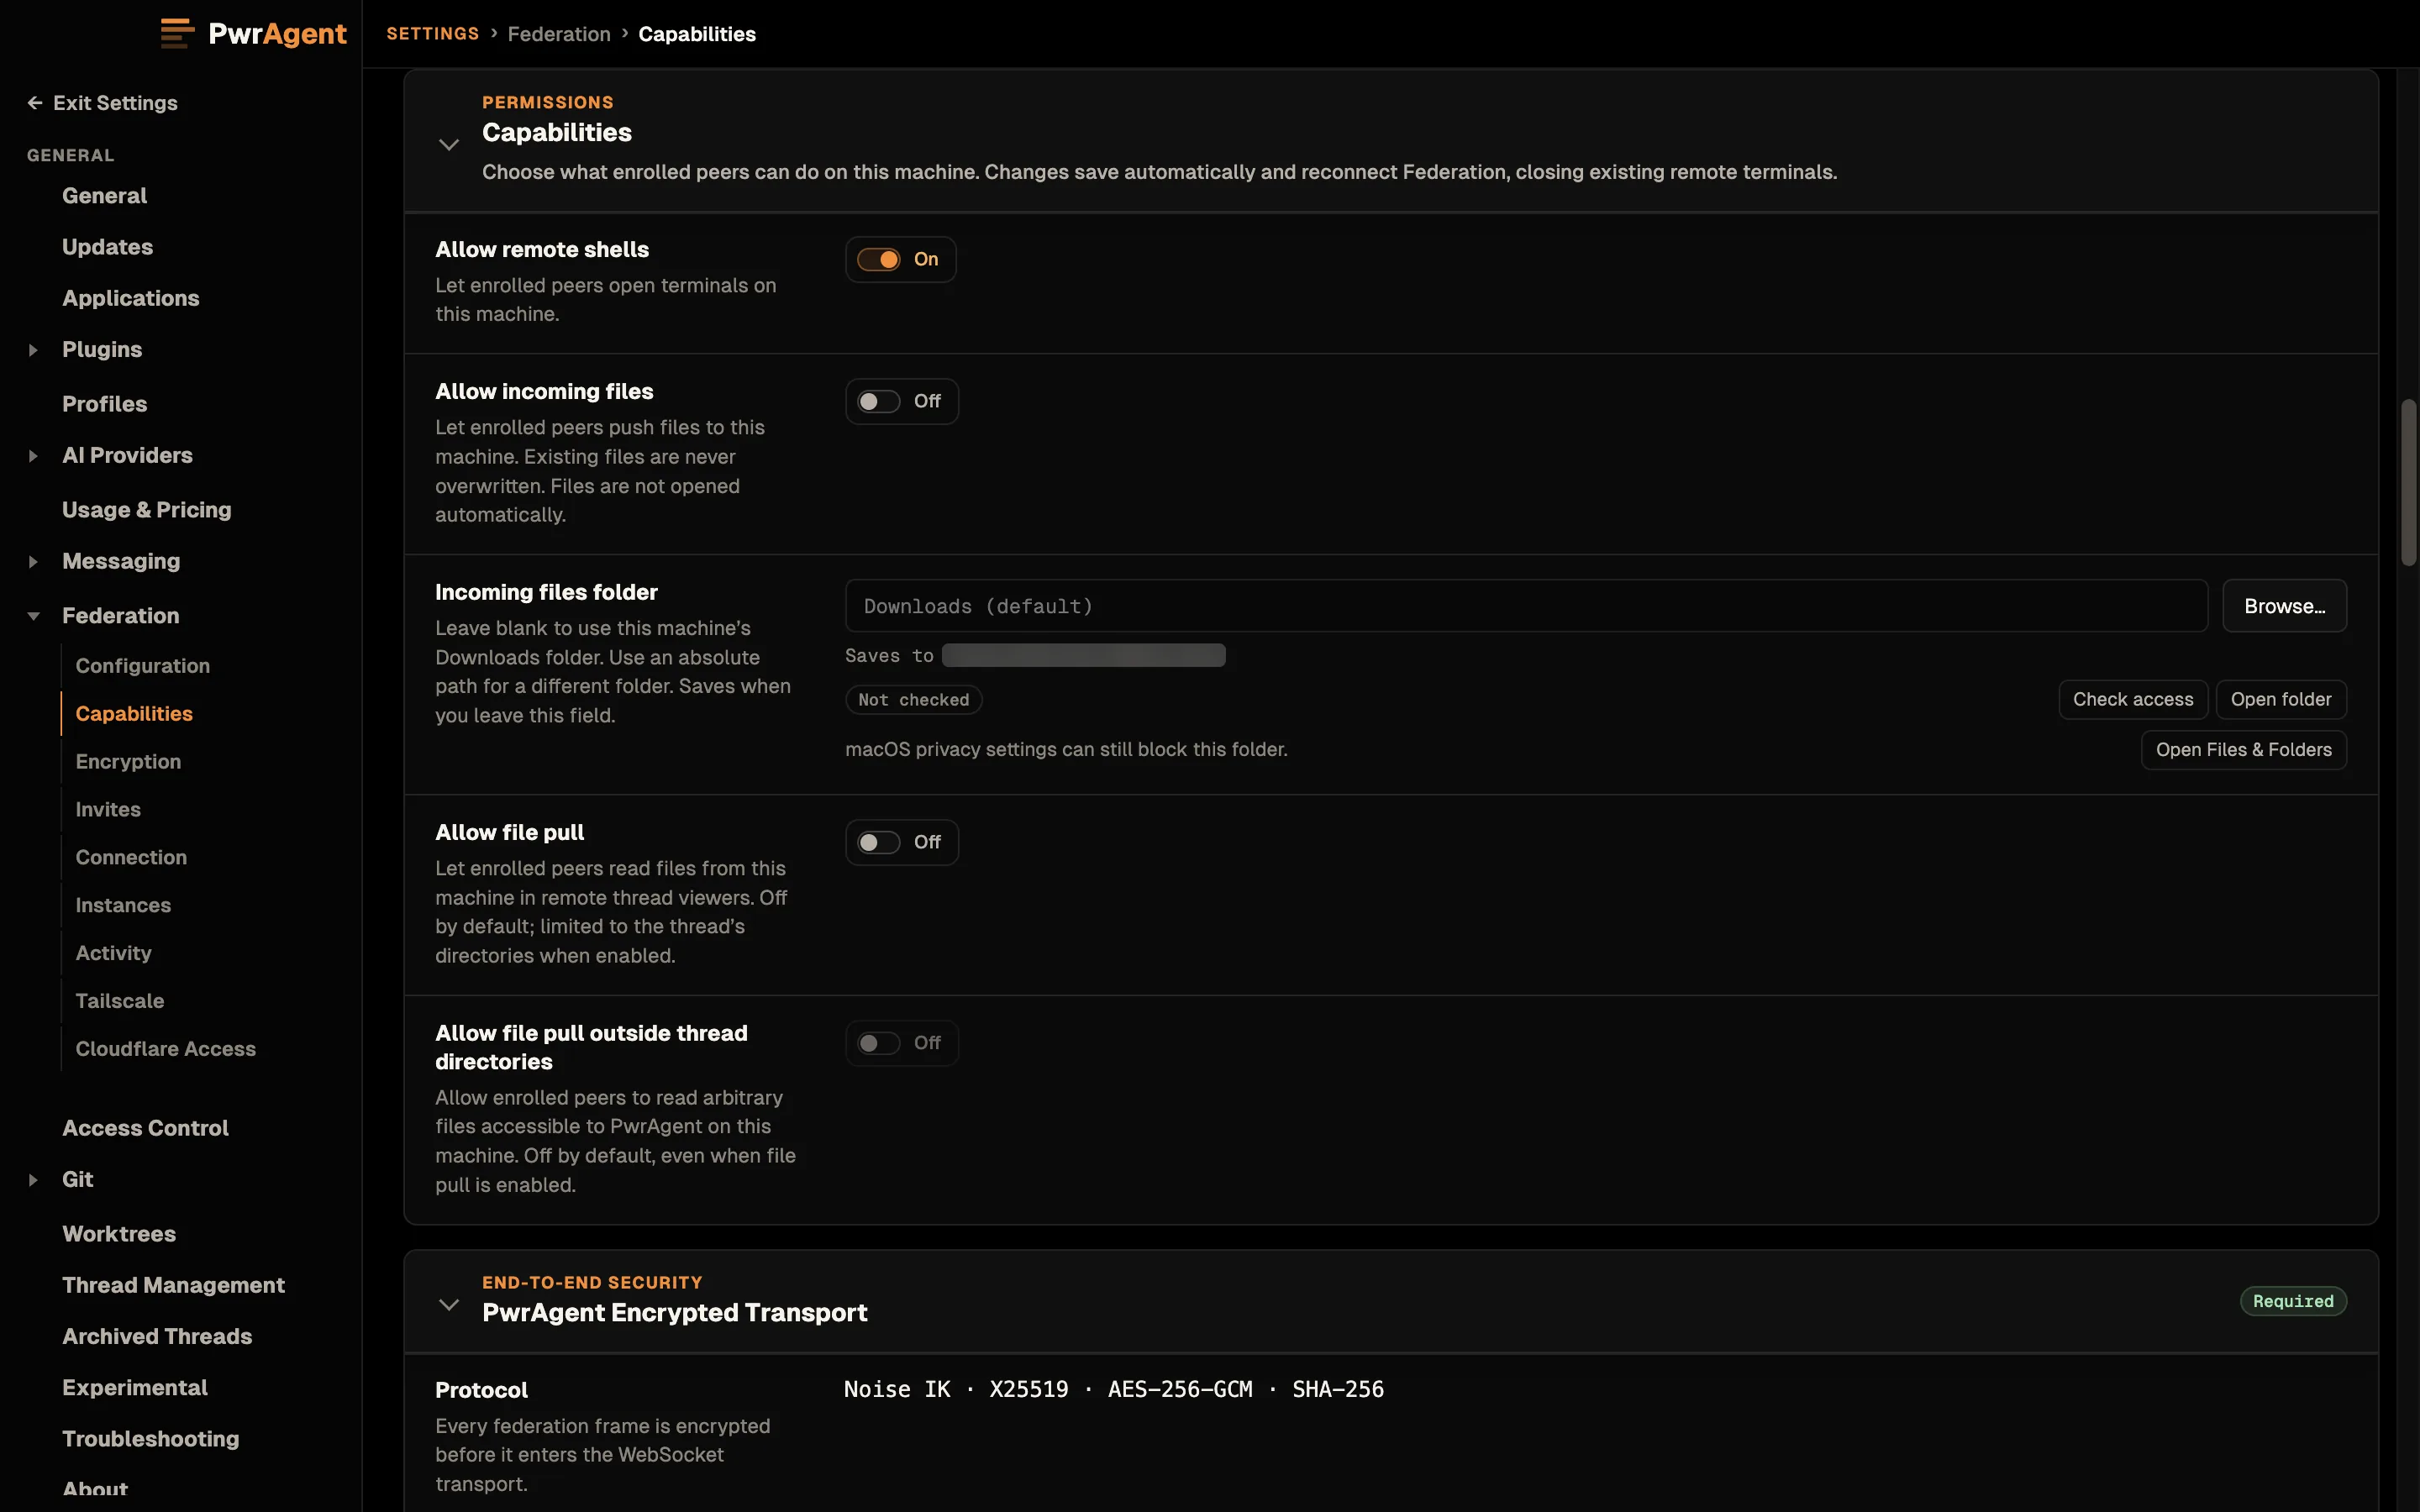The height and width of the screenshot is (1512, 2420).
Task: Open Access Control settings
Action: pyautogui.click(x=145, y=1129)
